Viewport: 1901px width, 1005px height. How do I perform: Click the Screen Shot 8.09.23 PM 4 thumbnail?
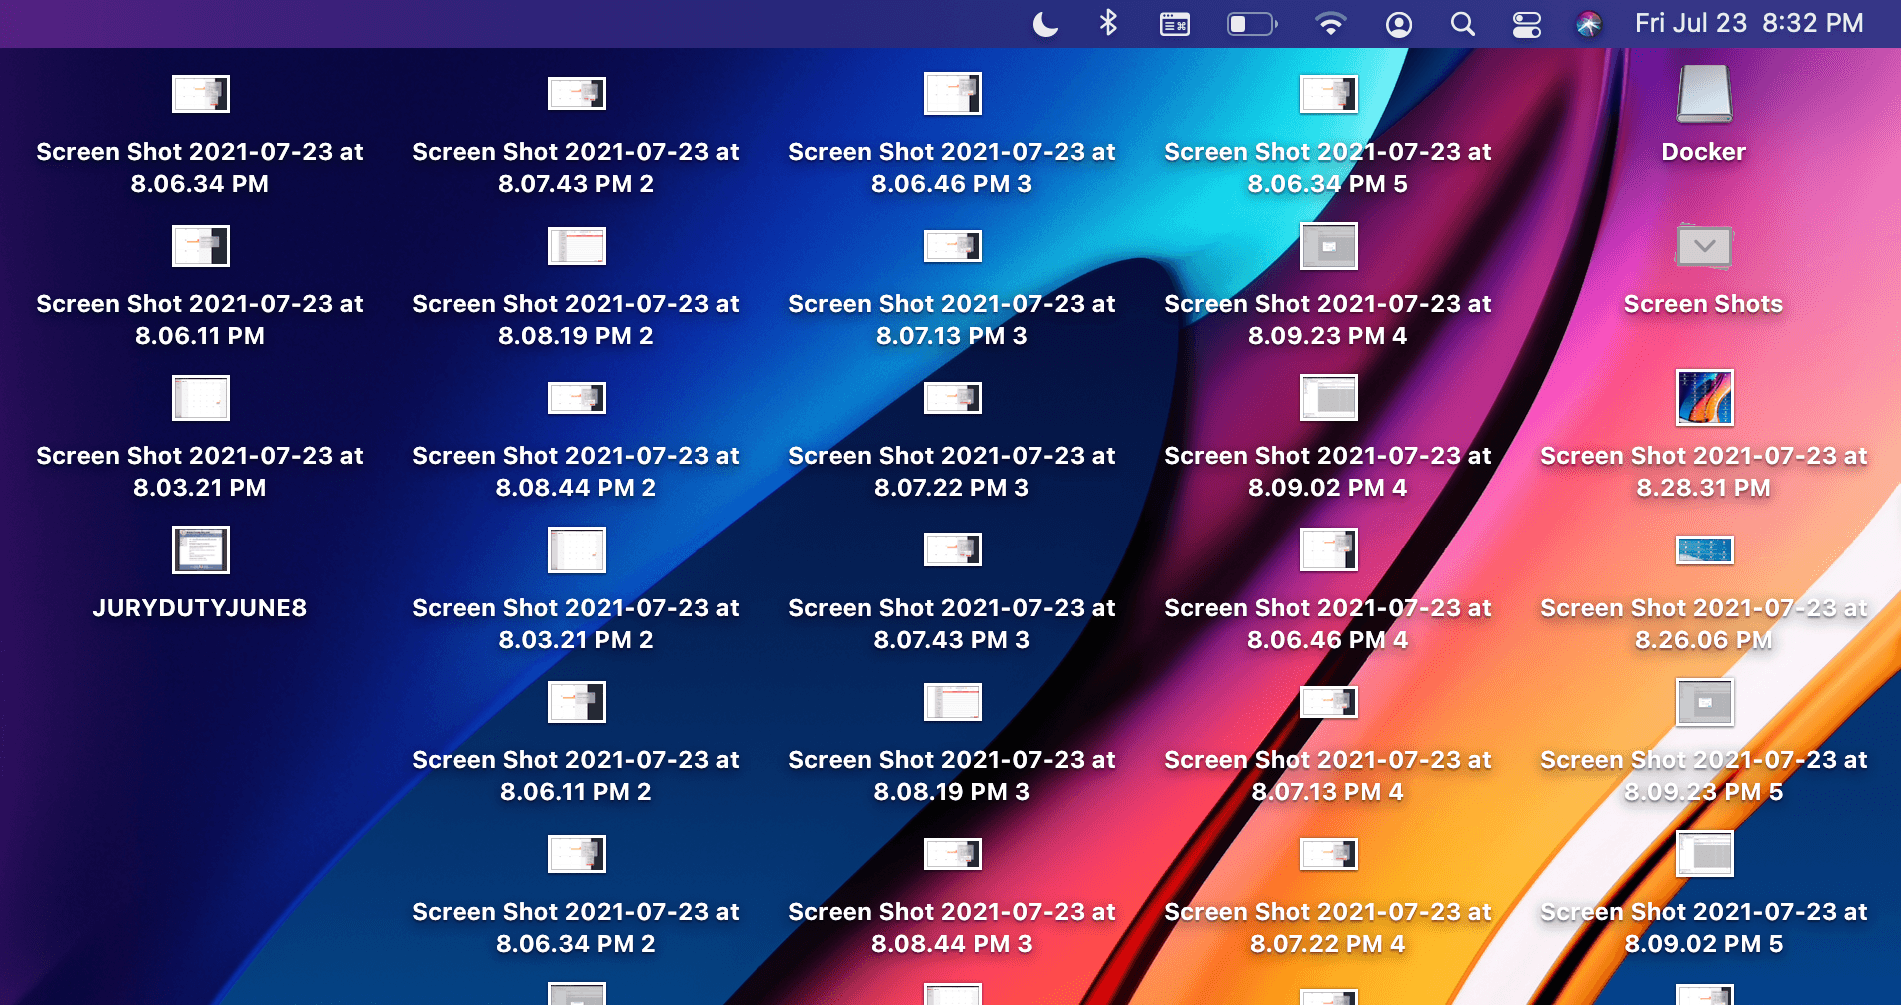point(1328,246)
